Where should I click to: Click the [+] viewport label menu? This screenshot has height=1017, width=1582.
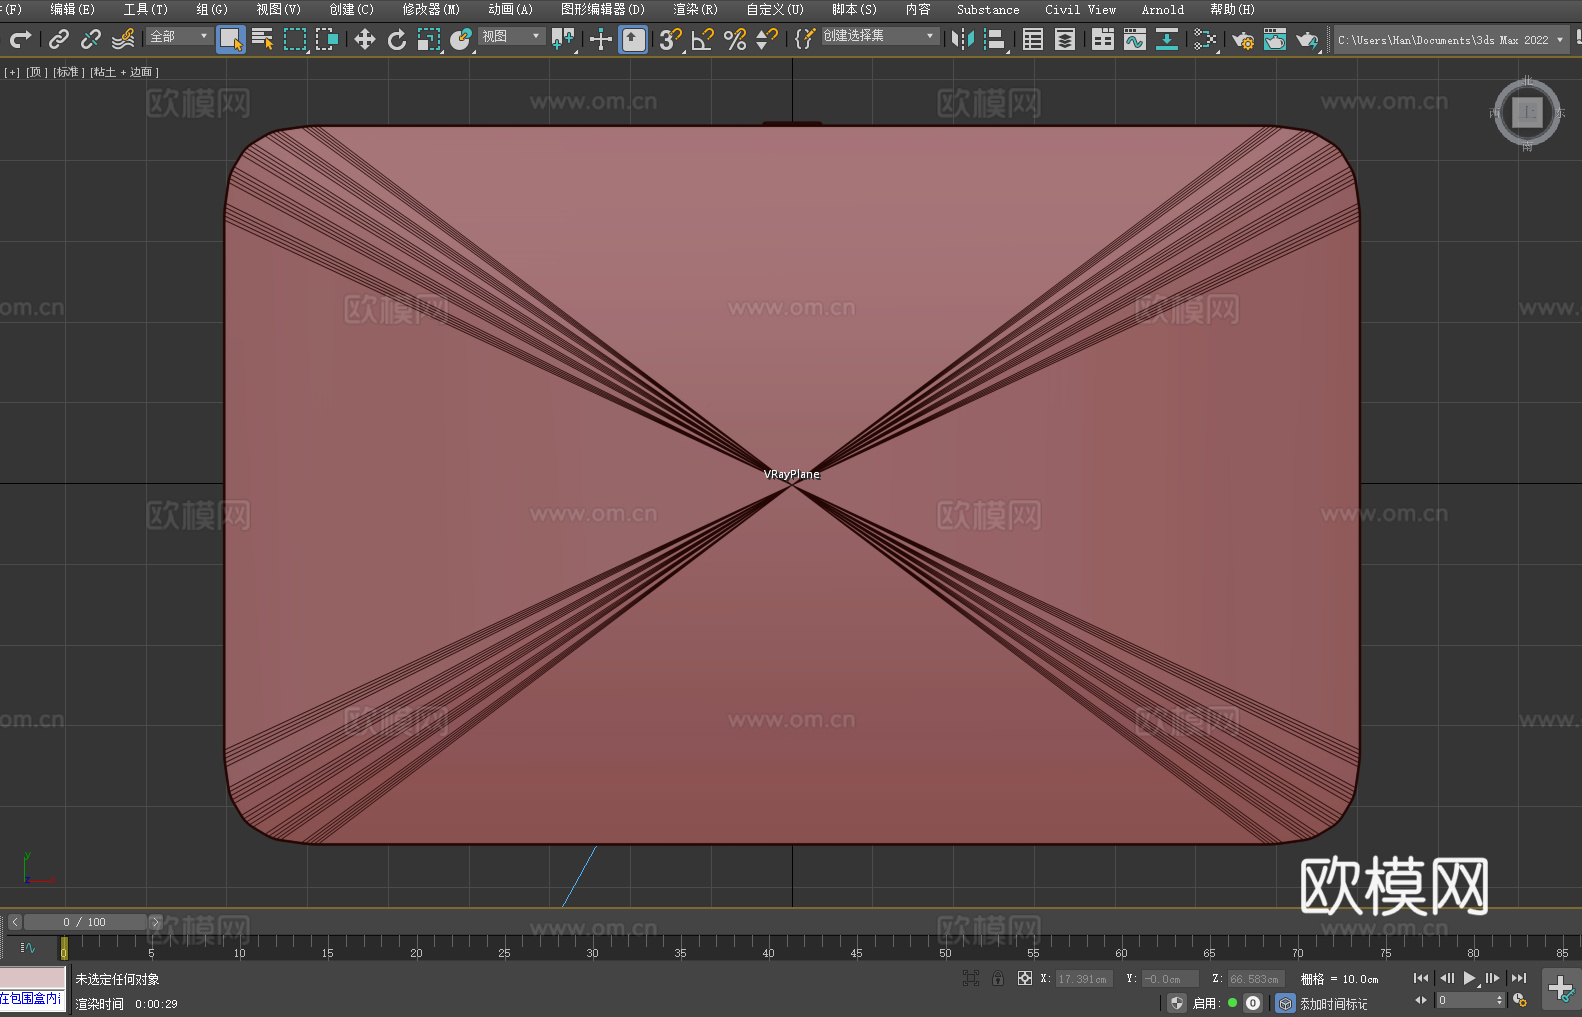[12, 72]
